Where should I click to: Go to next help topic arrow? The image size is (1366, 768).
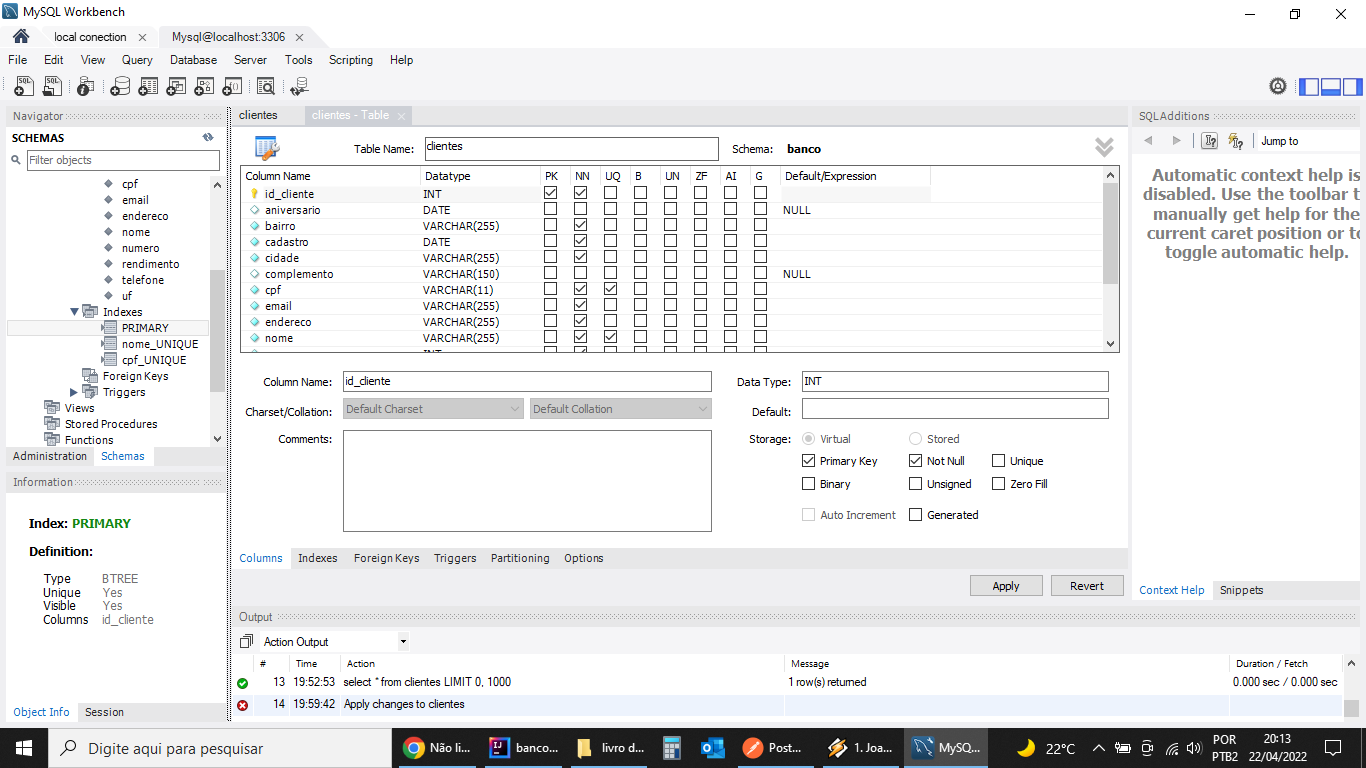point(1176,141)
